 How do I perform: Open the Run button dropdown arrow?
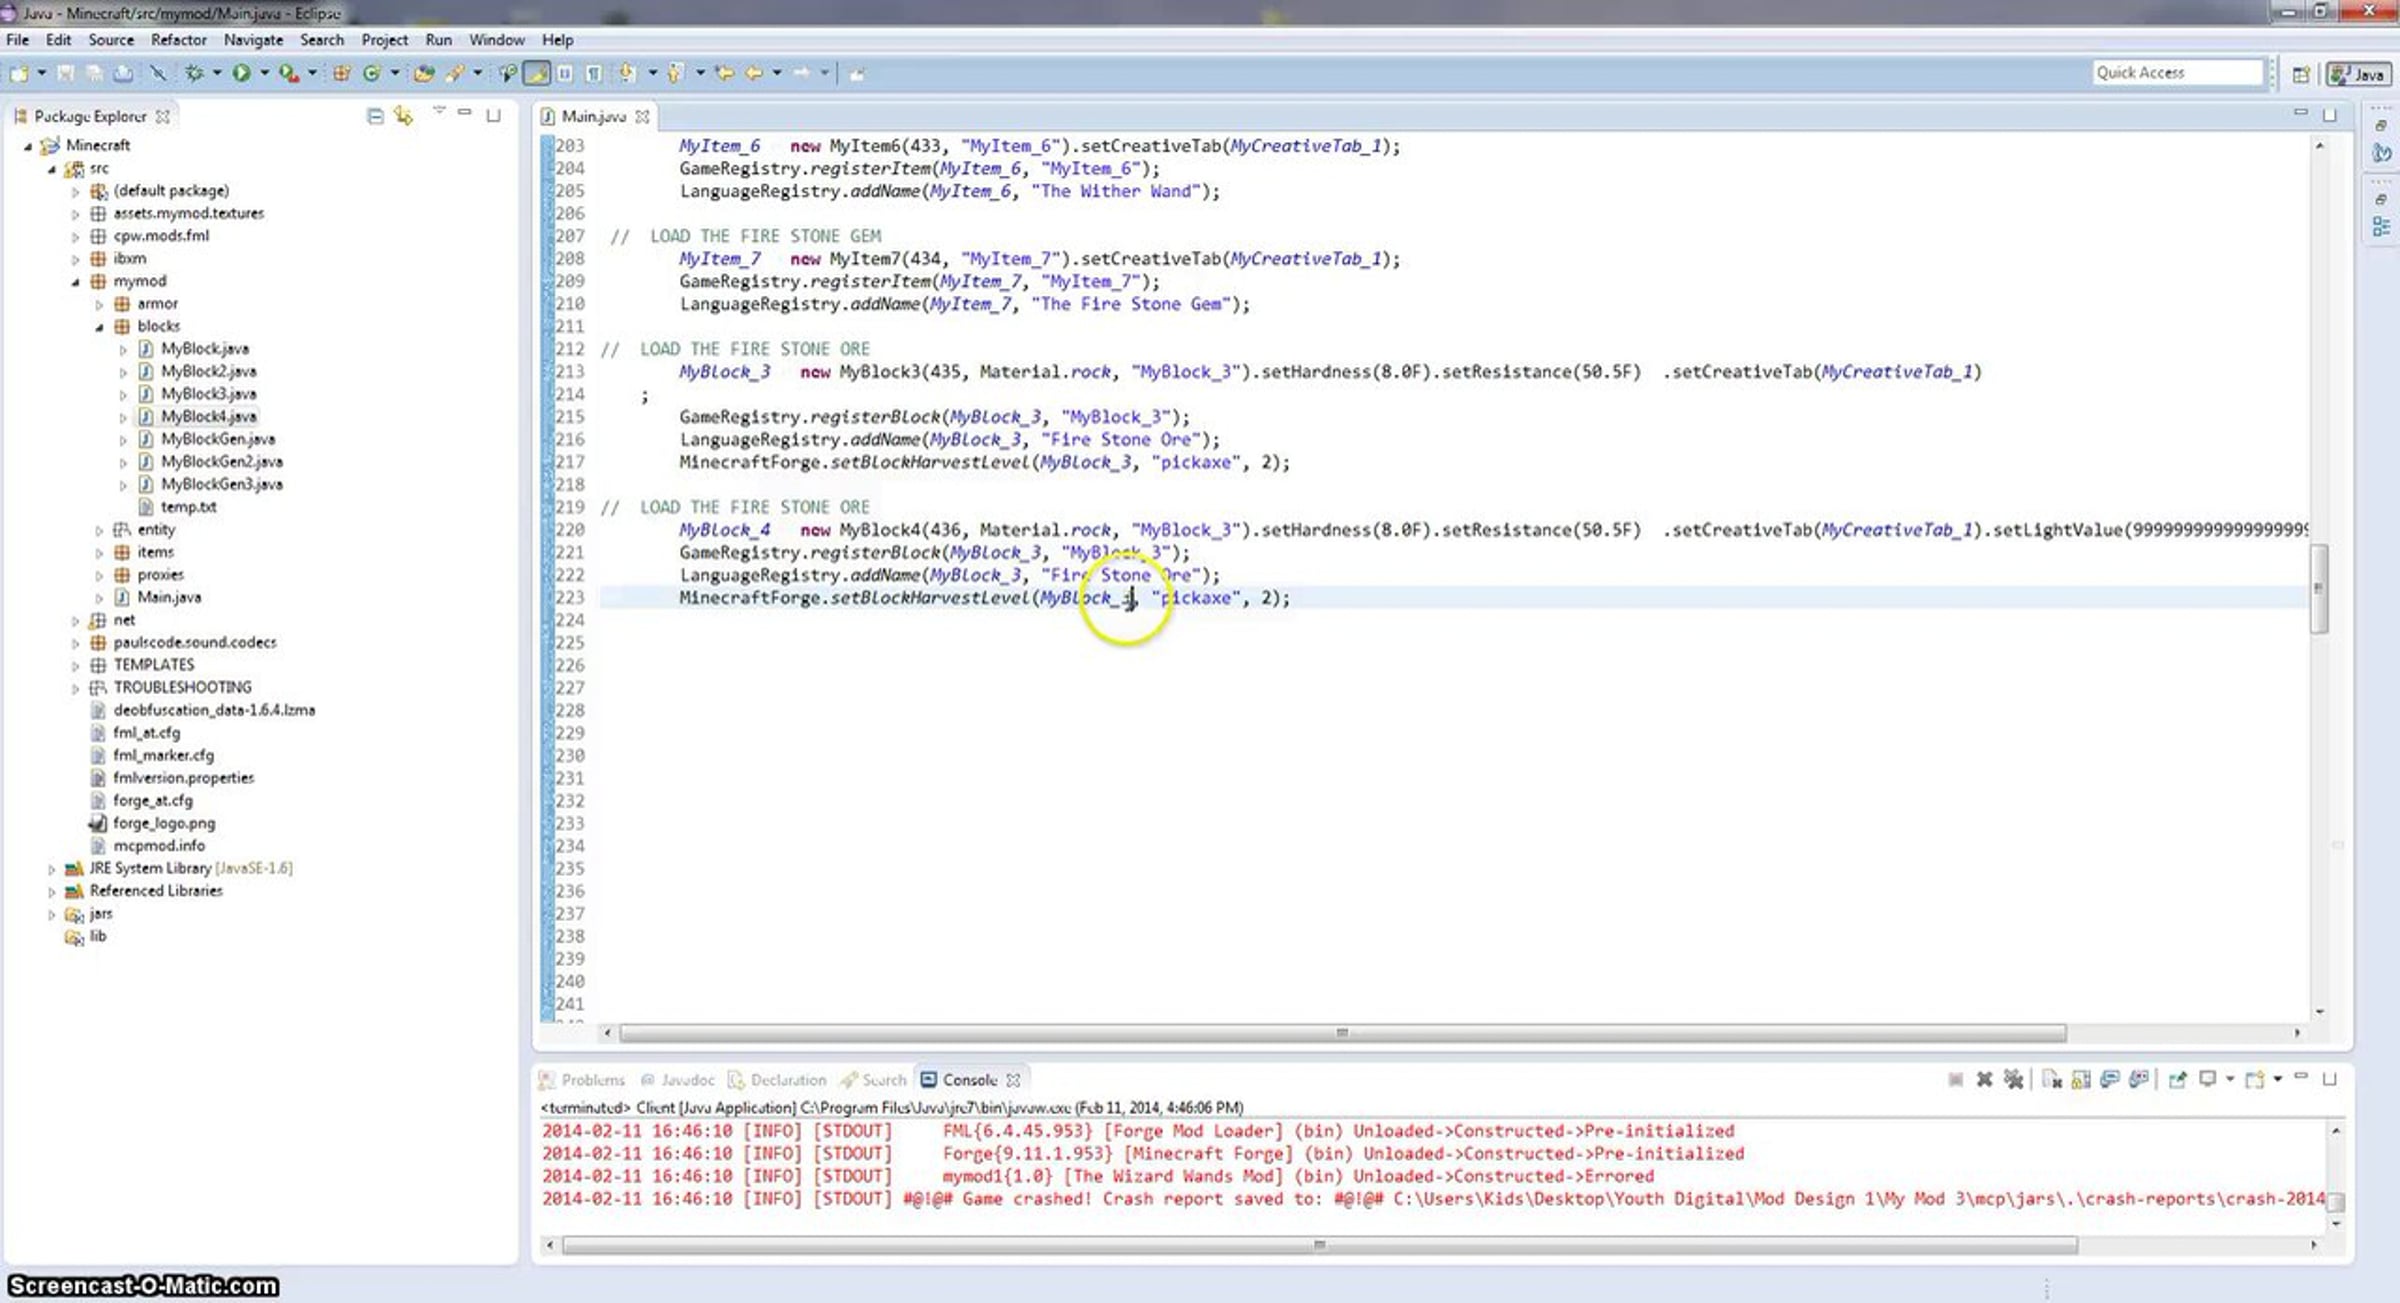264,73
